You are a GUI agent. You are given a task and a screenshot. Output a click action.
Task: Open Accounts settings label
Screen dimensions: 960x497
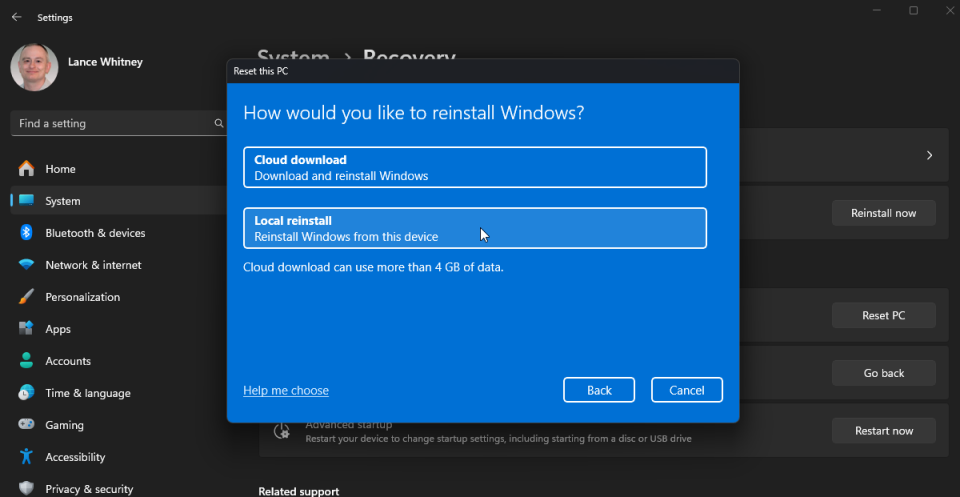tap(68, 361)
